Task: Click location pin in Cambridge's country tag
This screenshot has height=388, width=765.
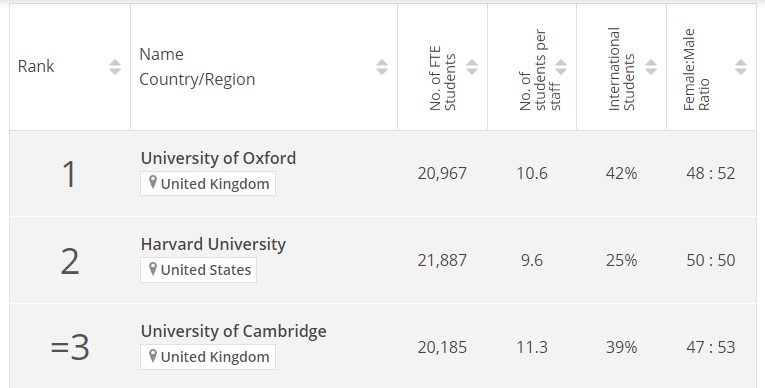Action: point(153,356)
